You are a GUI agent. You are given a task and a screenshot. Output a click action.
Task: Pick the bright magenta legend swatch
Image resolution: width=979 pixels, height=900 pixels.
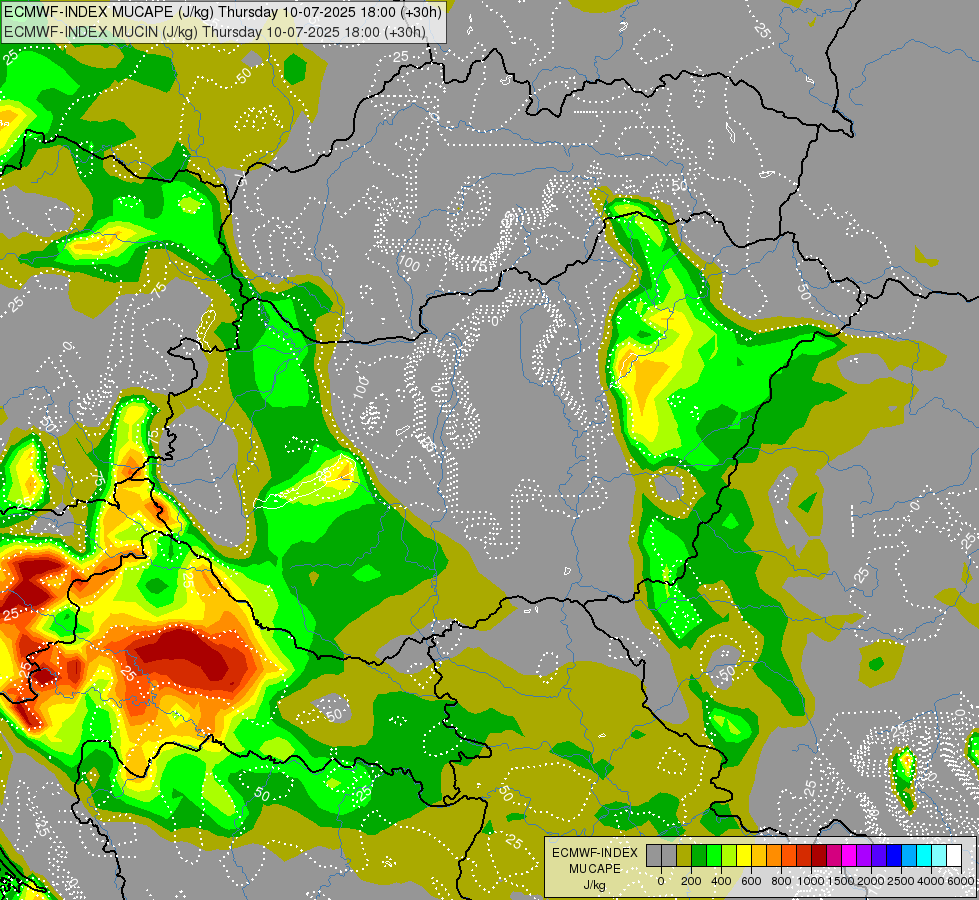pyautogui.click(x=849, y=855)
